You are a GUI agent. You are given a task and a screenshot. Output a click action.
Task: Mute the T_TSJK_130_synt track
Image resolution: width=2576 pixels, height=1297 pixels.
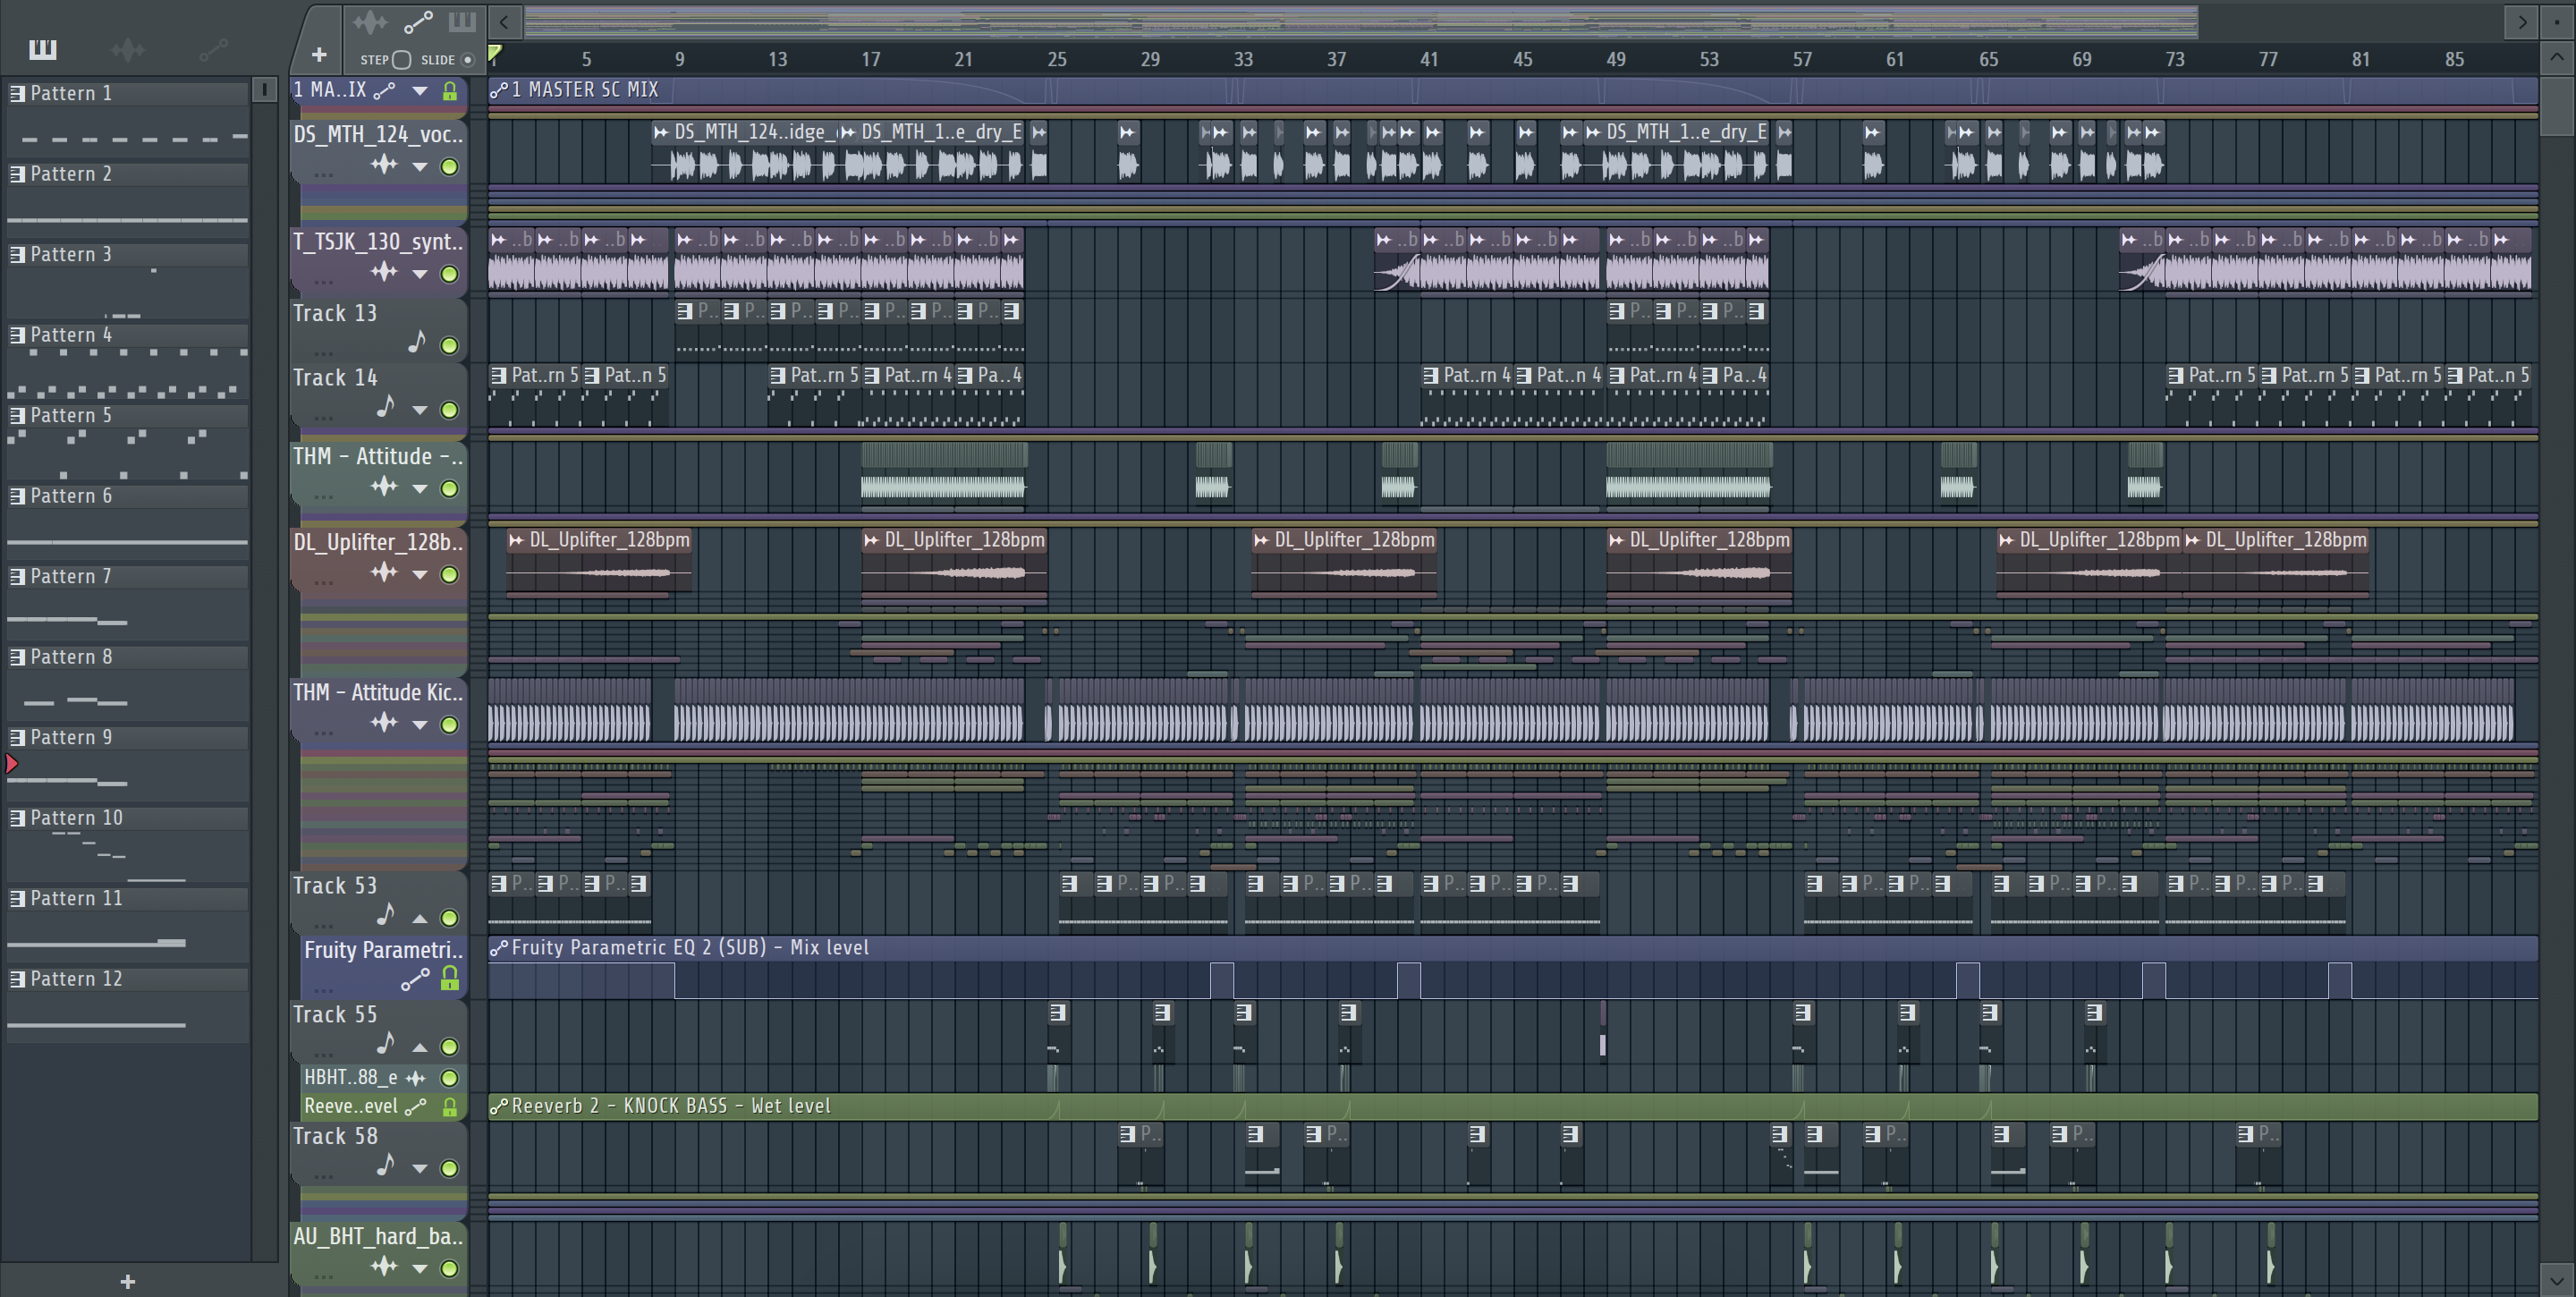click(450, 274)
